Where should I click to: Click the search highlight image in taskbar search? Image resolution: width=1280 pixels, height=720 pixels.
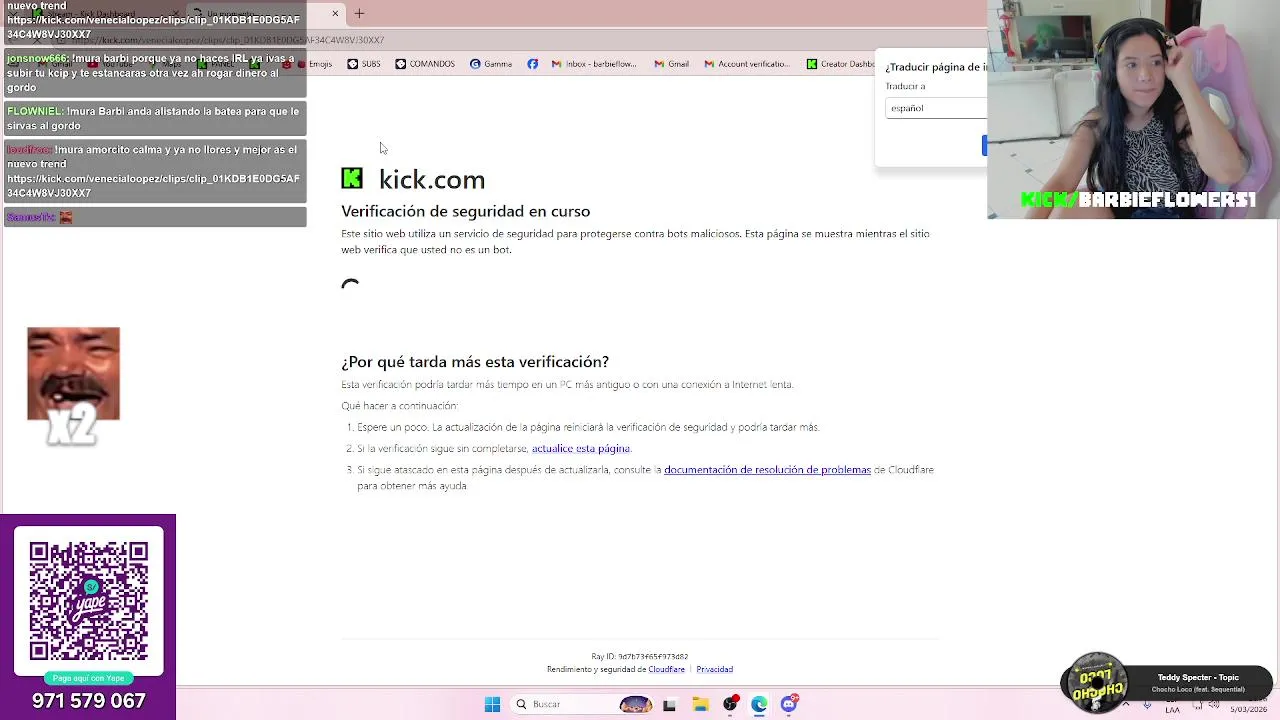636,704
